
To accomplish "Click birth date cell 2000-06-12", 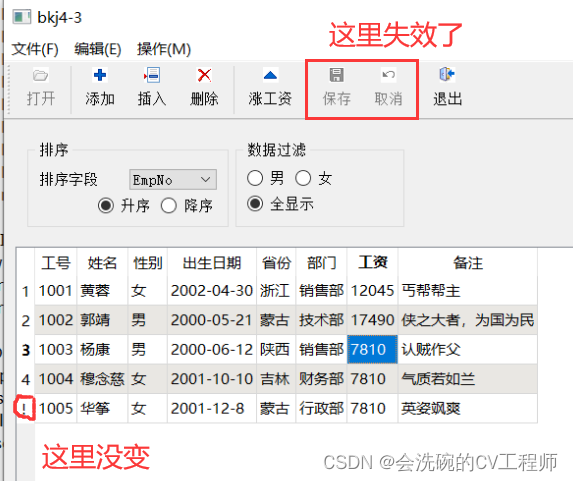I will point(212,349).
